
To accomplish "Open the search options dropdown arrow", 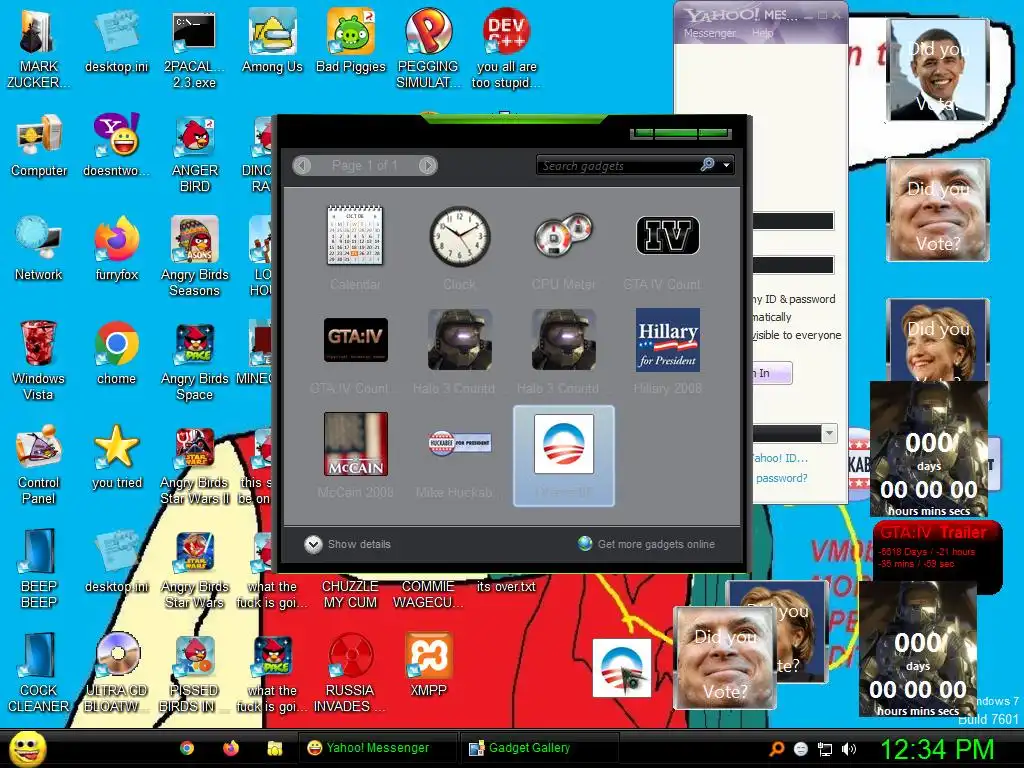I will 726,165.
